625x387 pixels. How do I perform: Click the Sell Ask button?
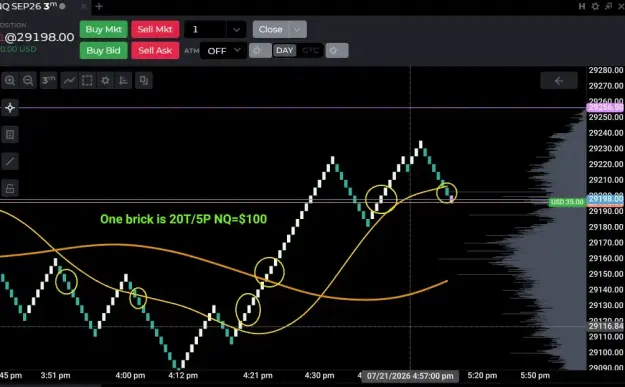pos(155,51)
